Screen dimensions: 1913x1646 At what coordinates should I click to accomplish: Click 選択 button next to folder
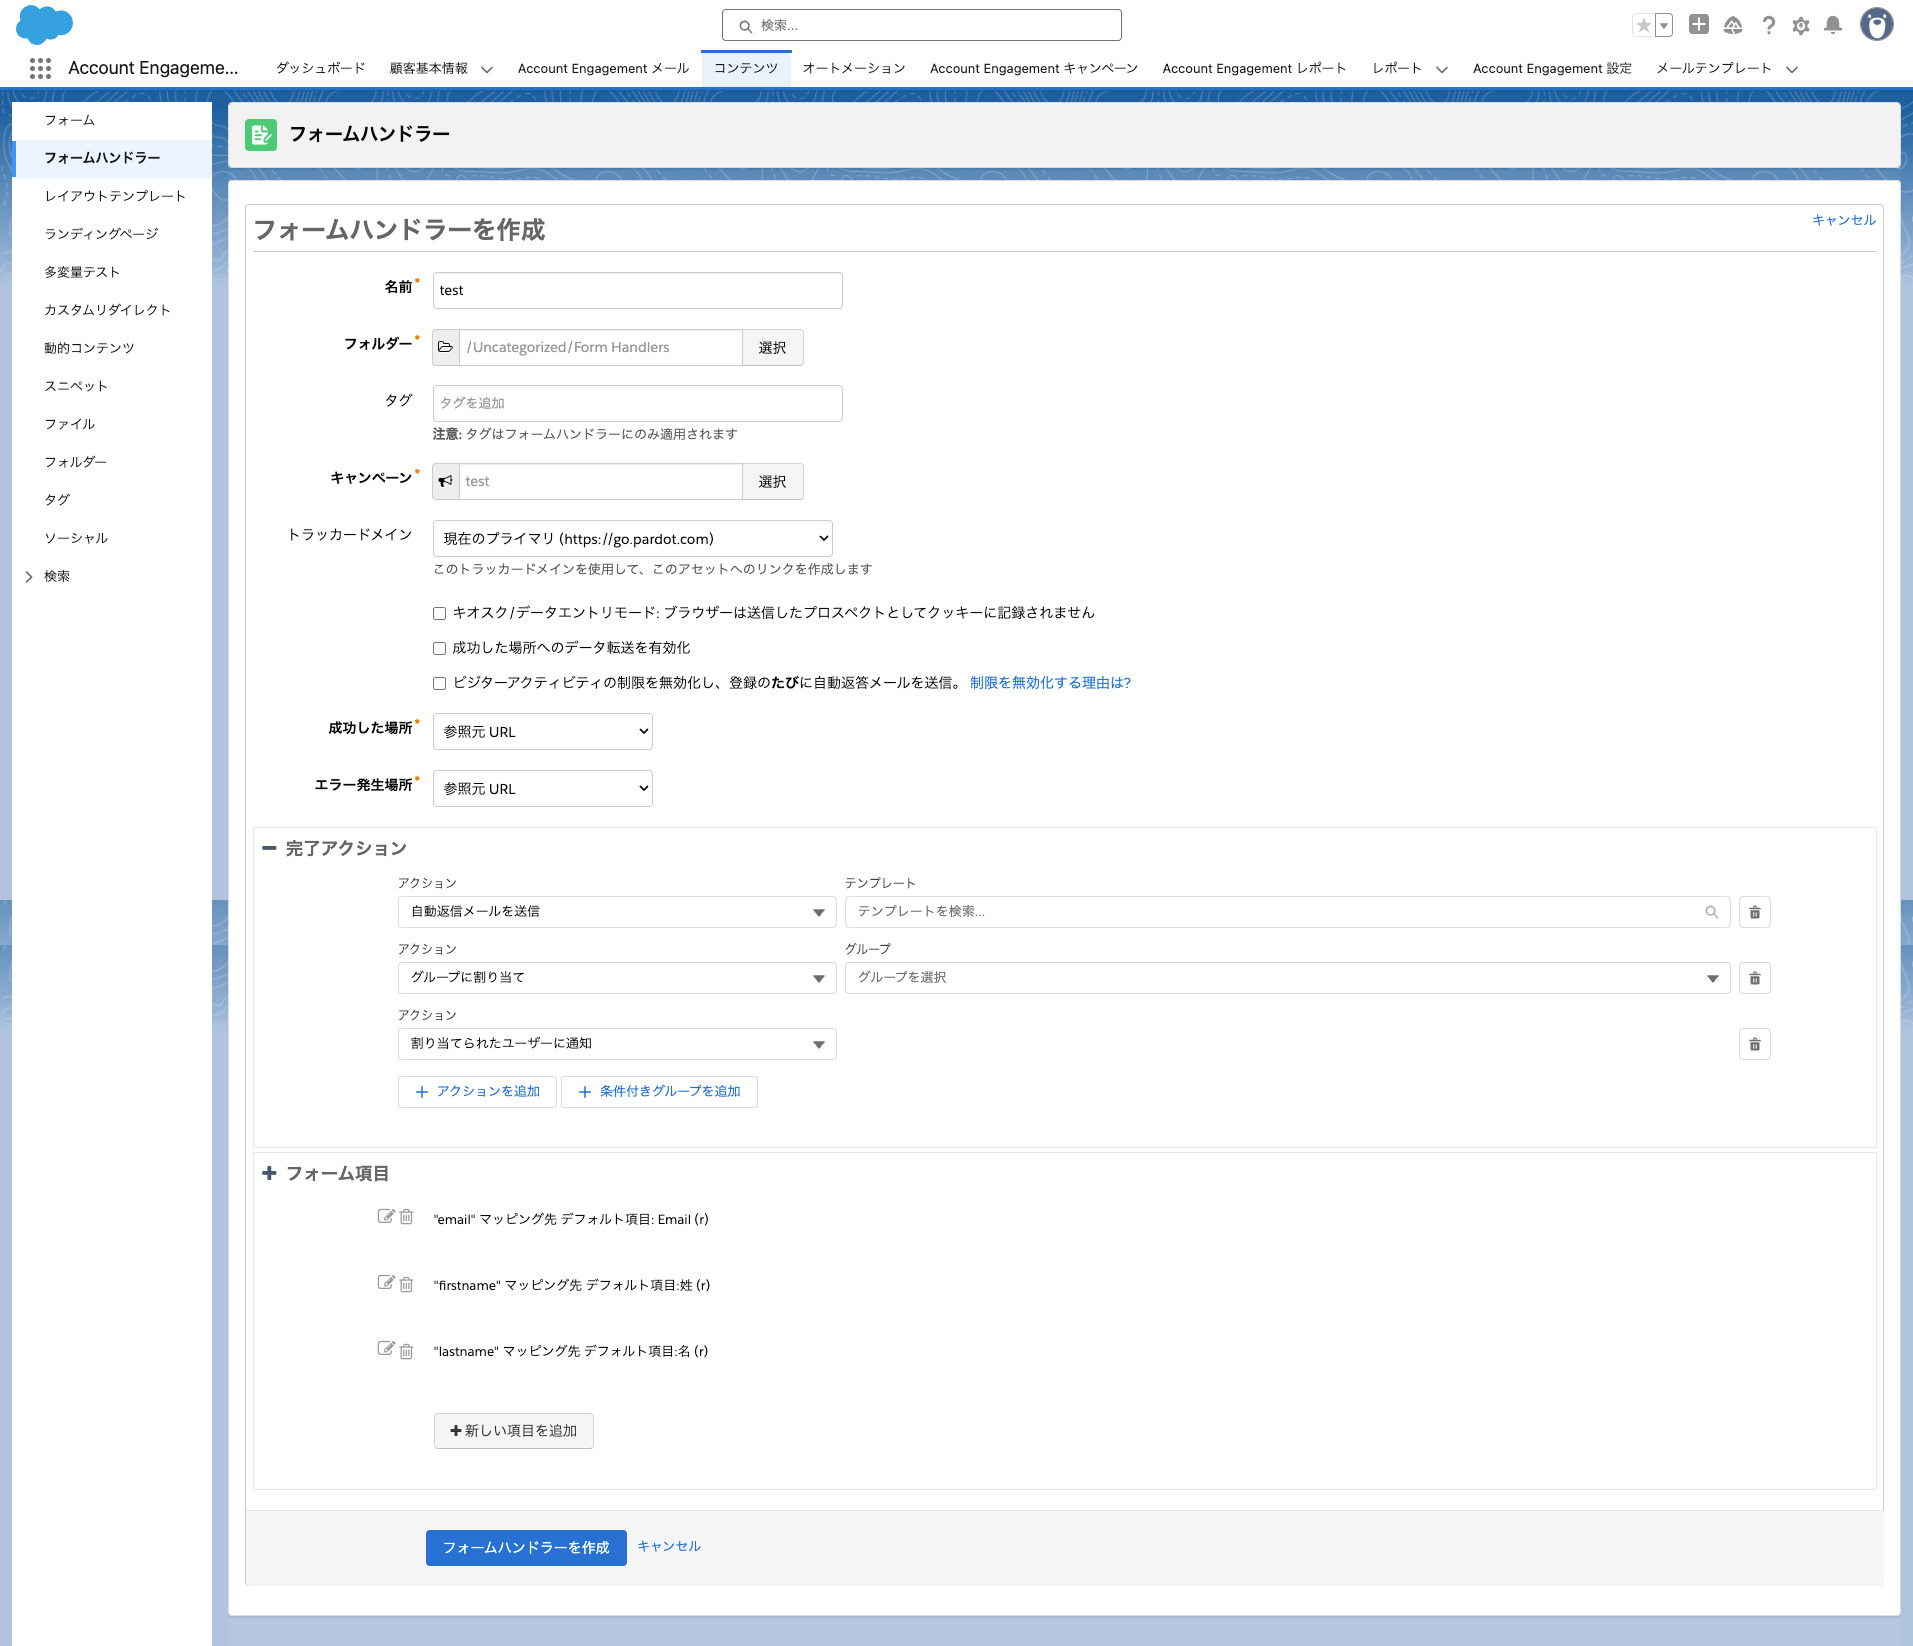tap(772, 347)
